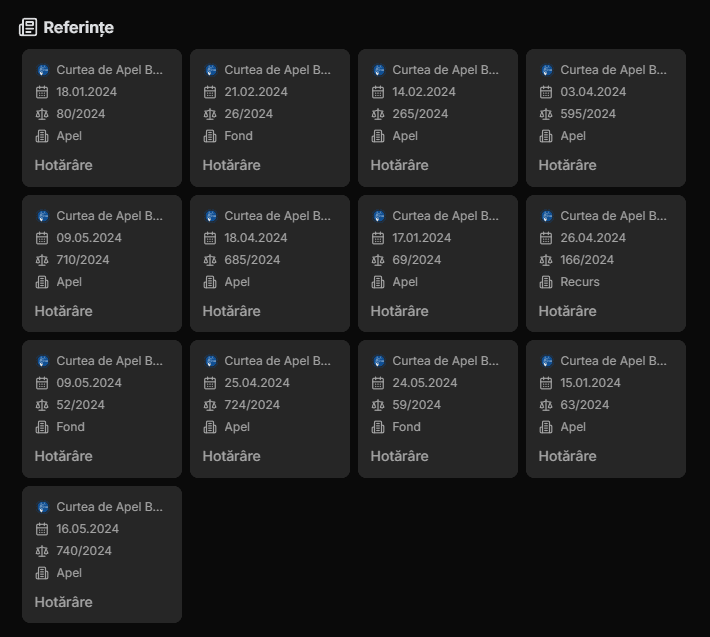Open the Hotărâre for case 59/2024

[x=399, y=456]
